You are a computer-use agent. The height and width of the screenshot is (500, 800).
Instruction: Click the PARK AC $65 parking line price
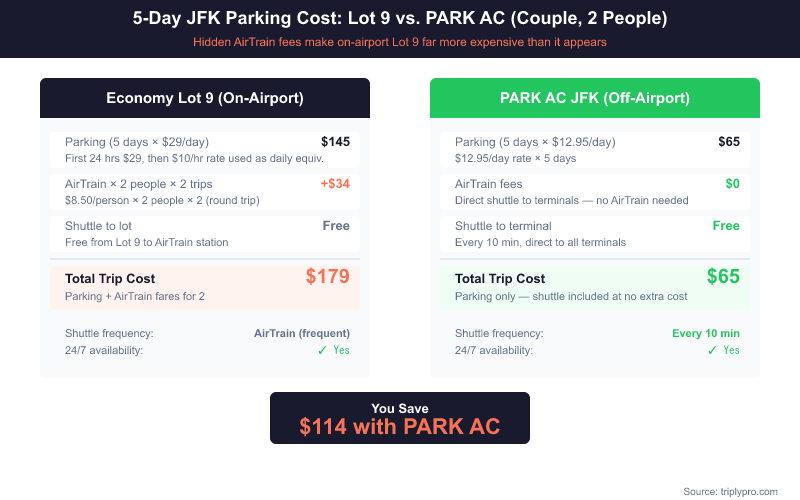pos(729,142)
